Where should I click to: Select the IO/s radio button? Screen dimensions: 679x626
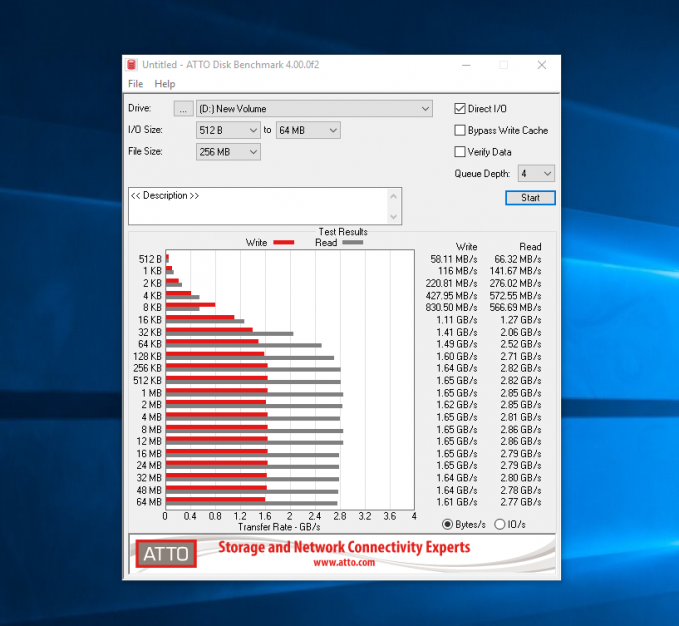[500, 524]
